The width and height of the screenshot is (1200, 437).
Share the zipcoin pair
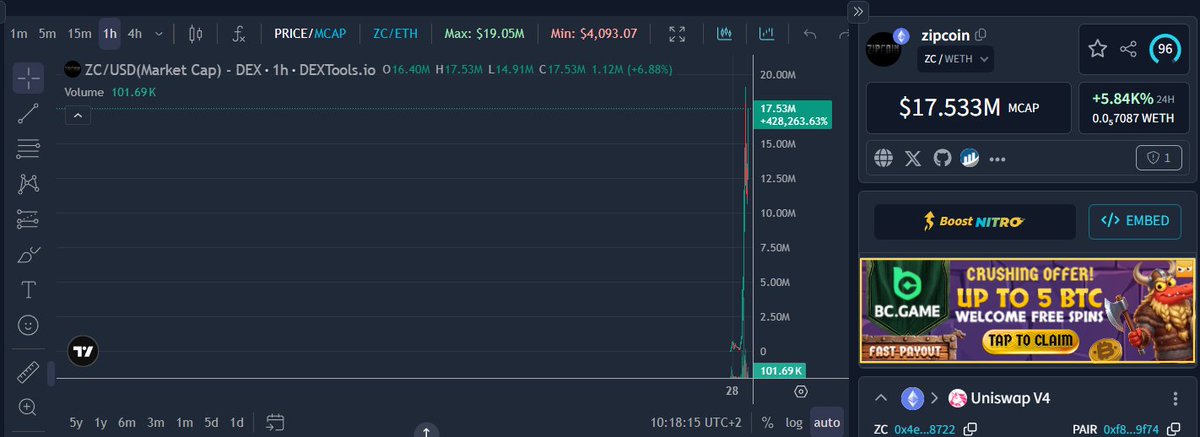(x=1128, y=49)
